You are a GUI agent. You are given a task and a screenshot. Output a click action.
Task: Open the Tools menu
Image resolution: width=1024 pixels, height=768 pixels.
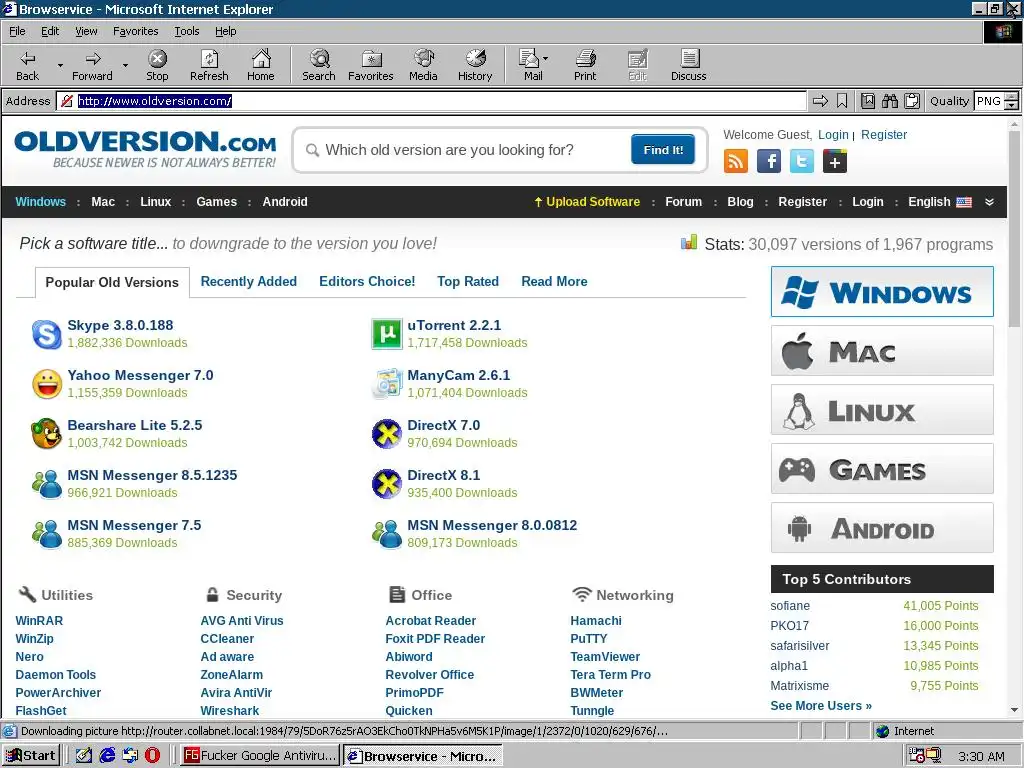[187, 31]
